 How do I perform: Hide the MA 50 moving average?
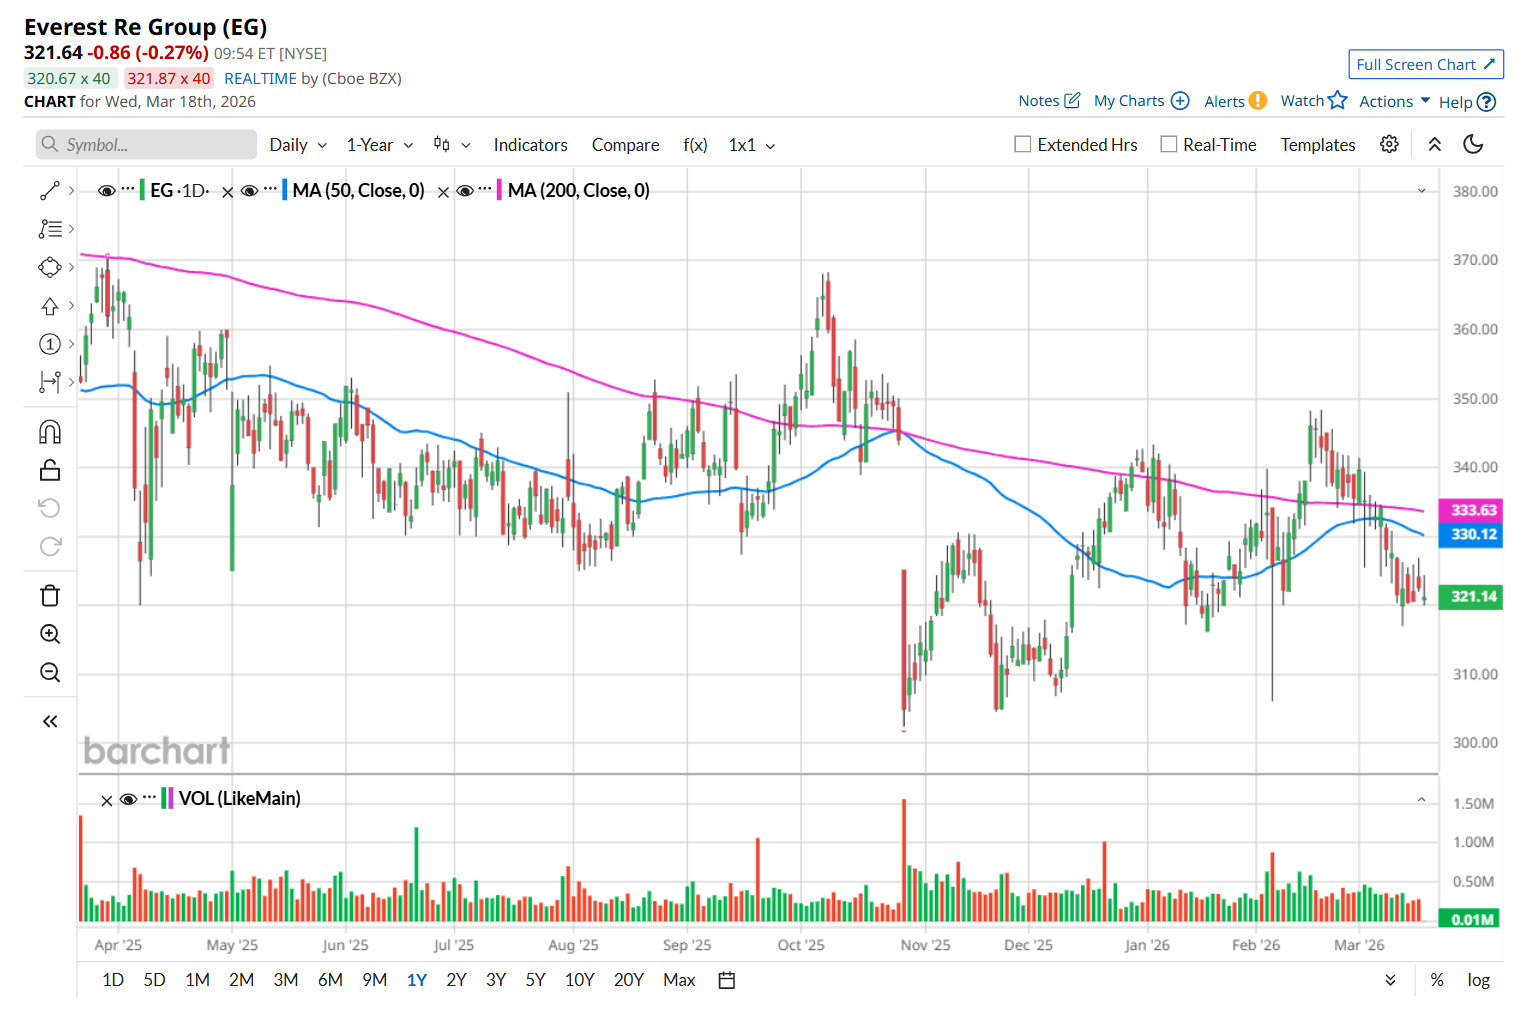(249, 190)
